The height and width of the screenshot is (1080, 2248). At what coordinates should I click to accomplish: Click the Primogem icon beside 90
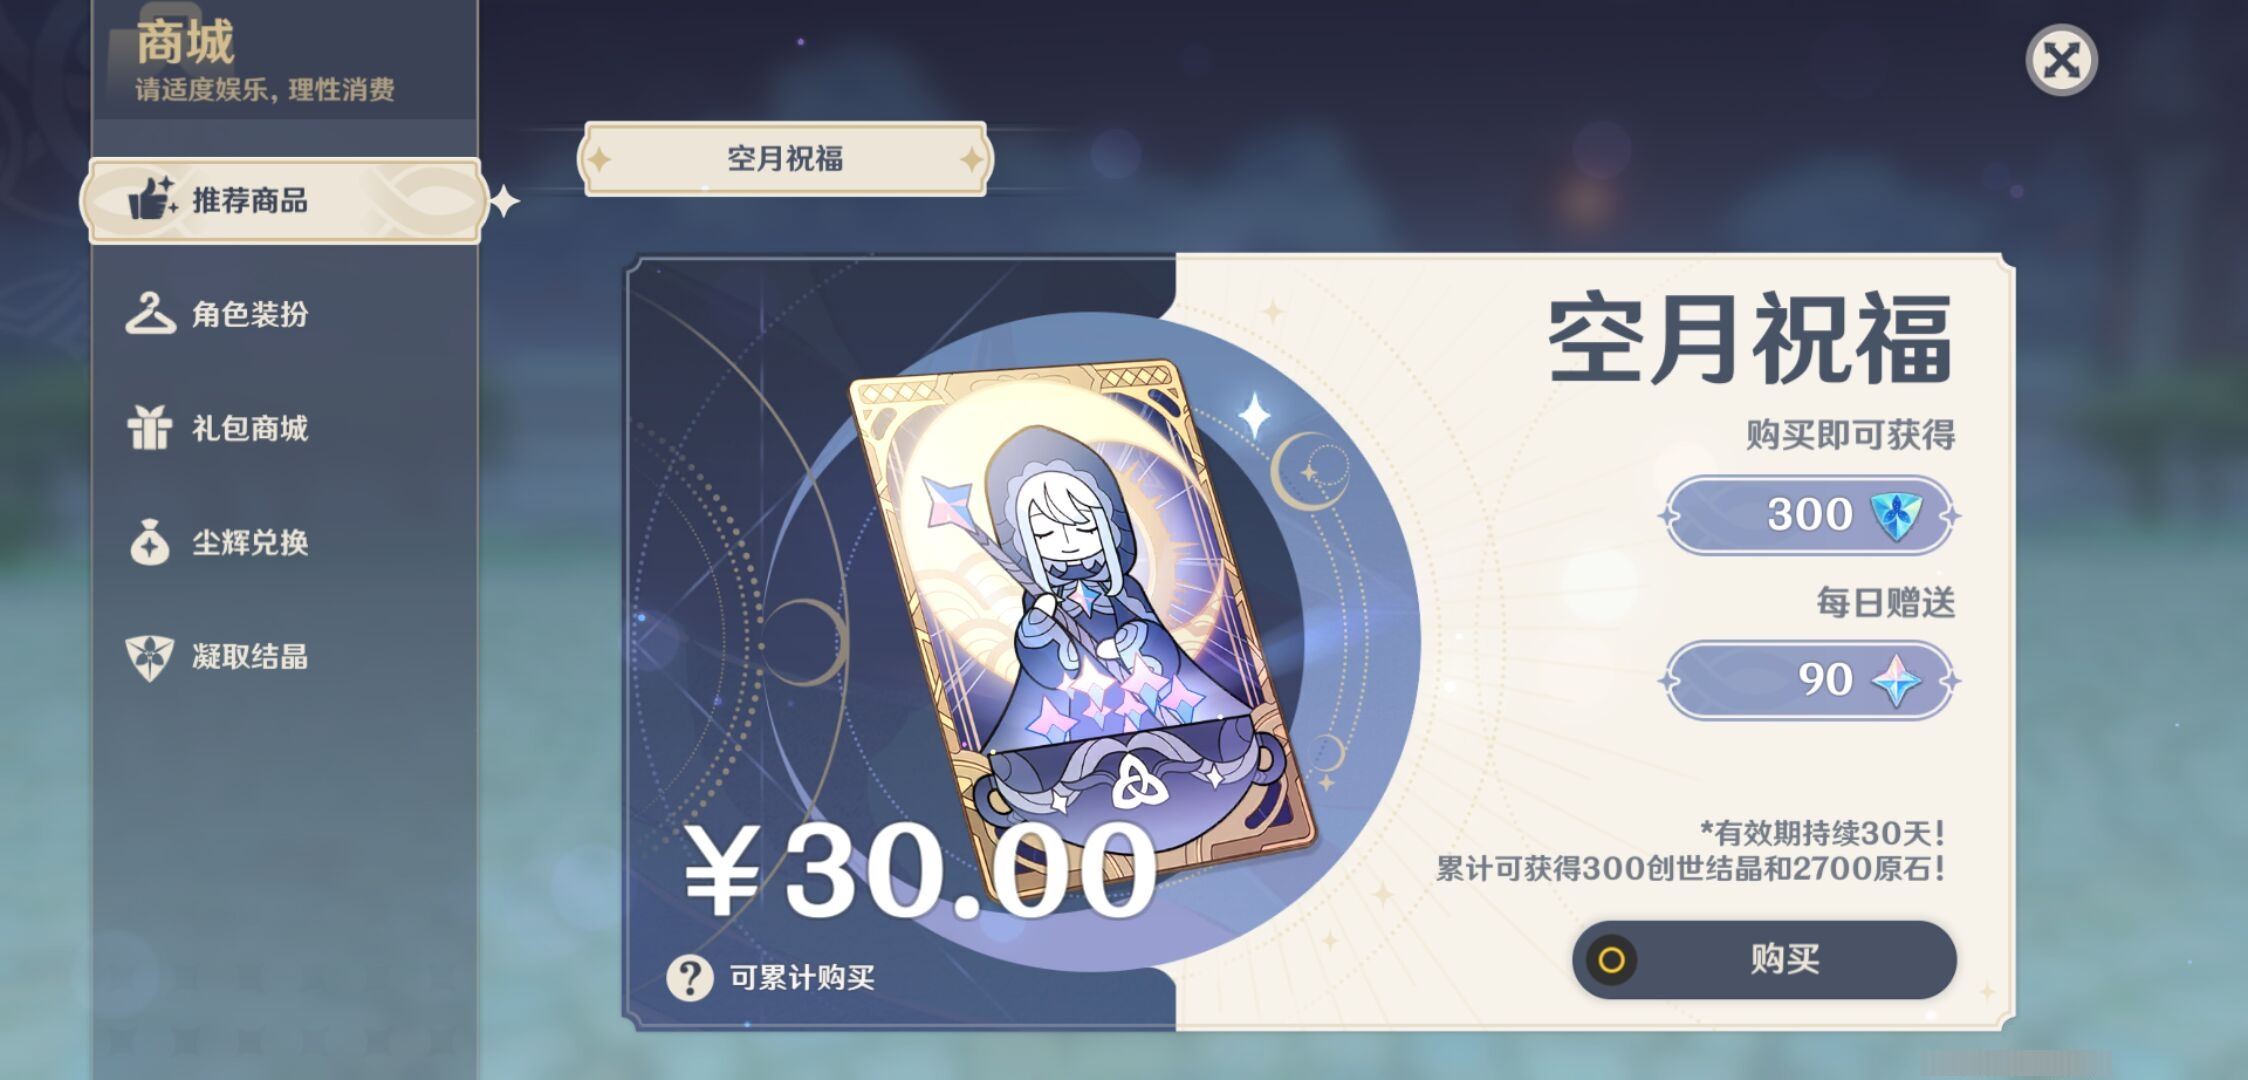[1896, 680]
